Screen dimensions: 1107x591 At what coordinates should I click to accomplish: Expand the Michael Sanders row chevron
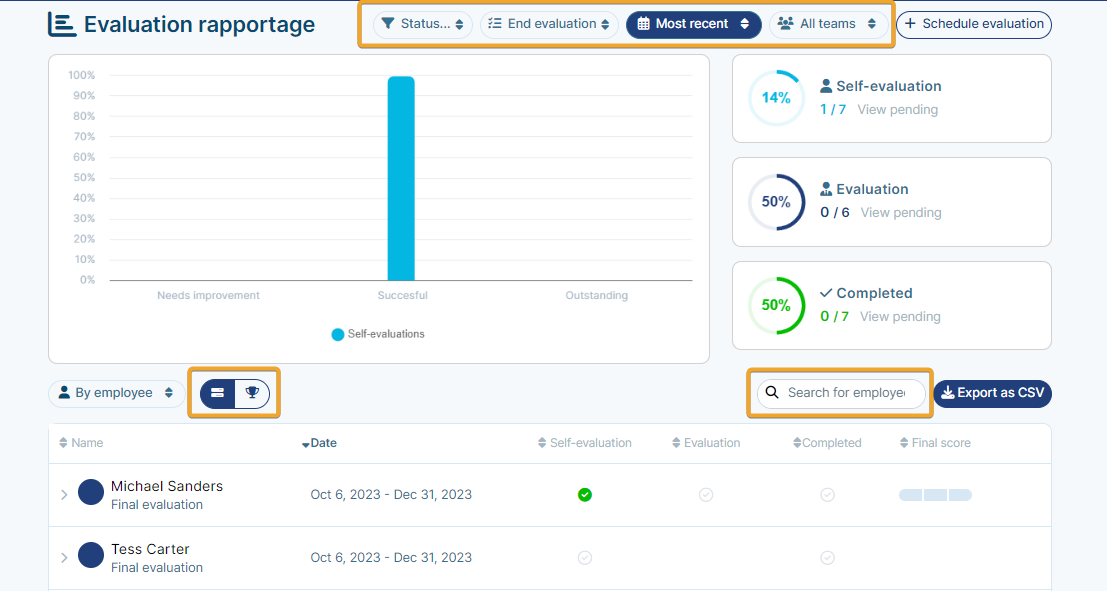click(64, 495)
